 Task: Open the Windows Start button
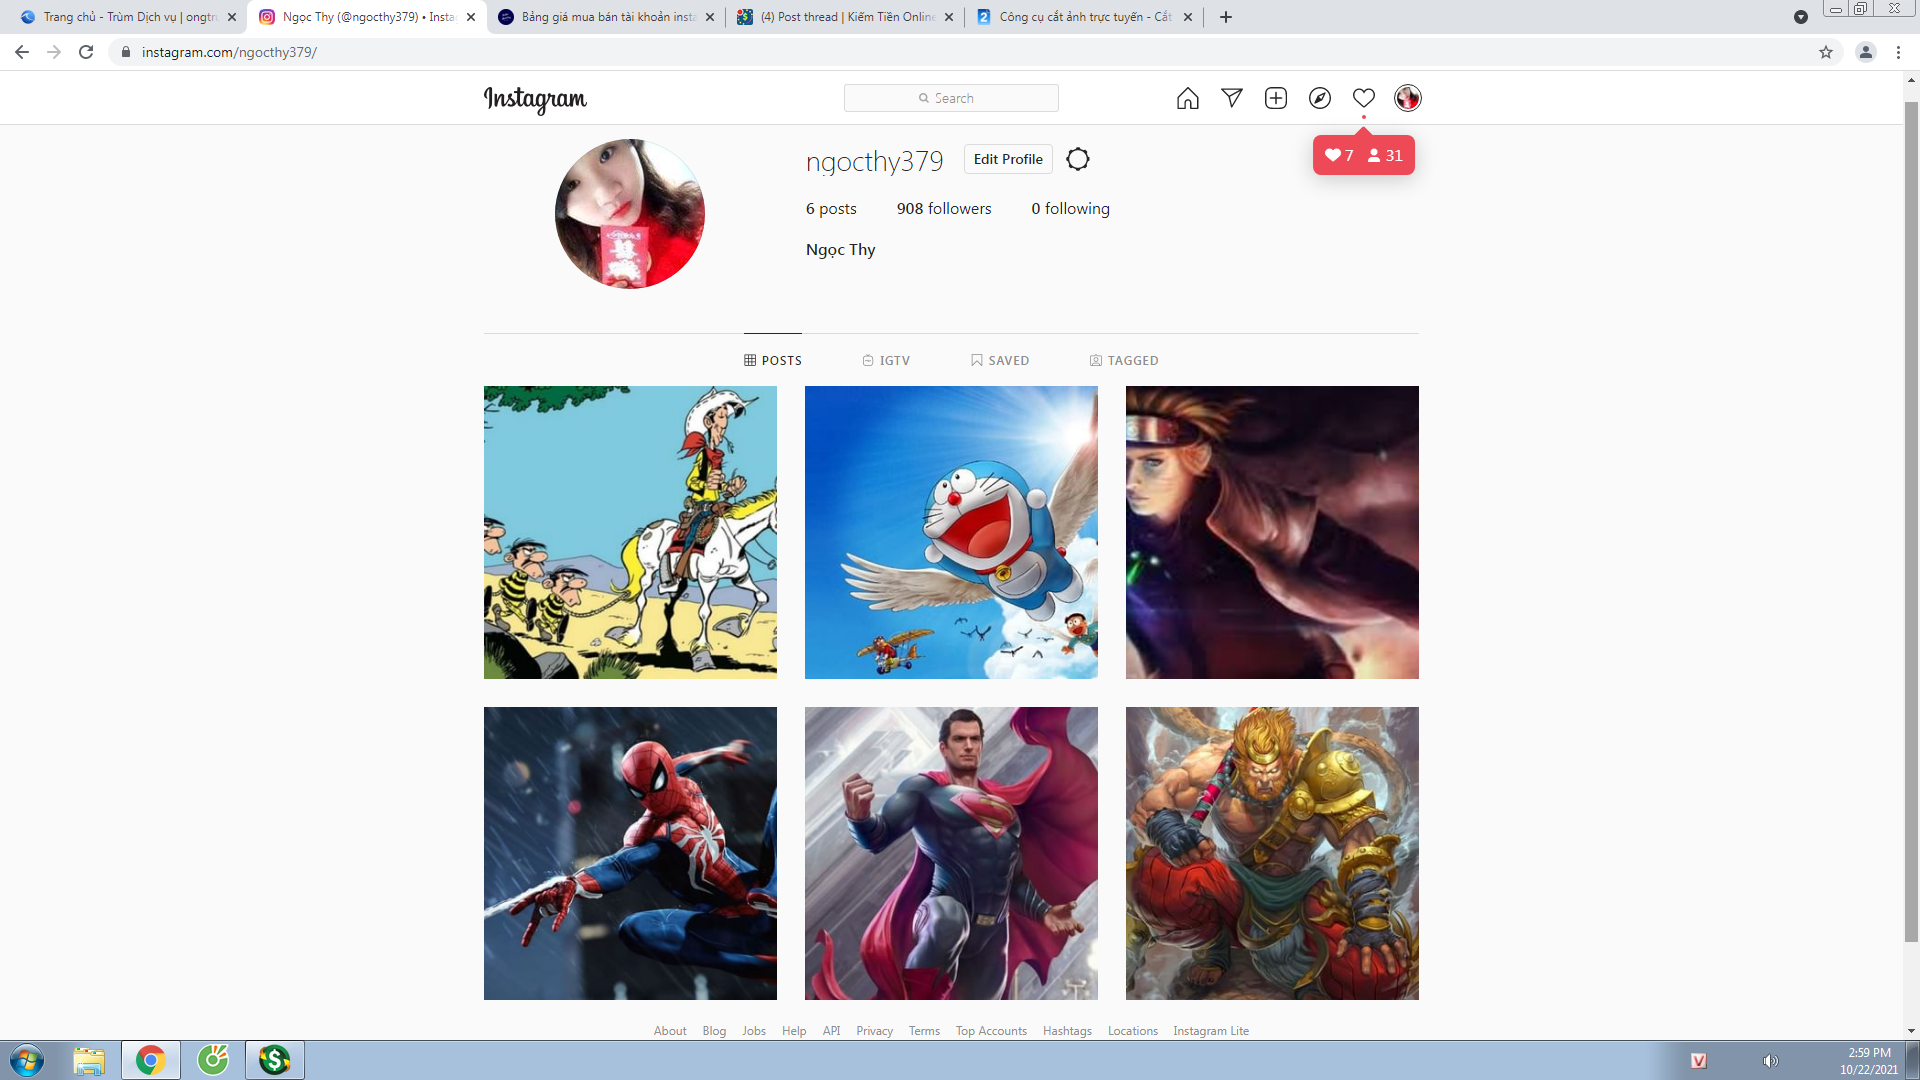[27, 1060]
